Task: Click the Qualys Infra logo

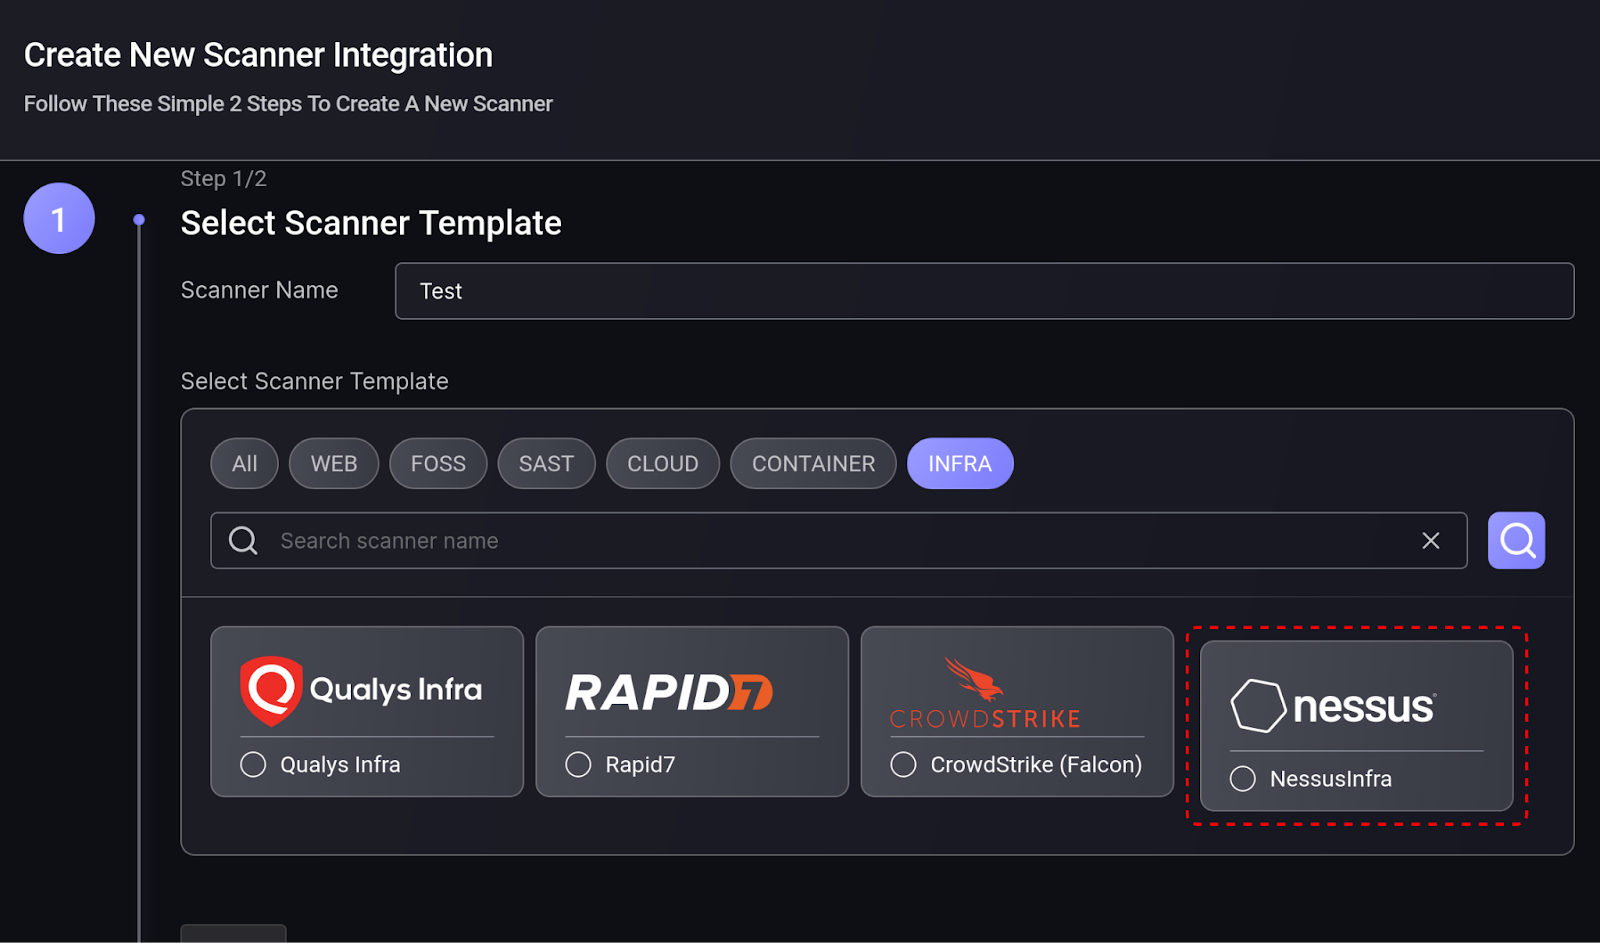Action: (361, 690)
